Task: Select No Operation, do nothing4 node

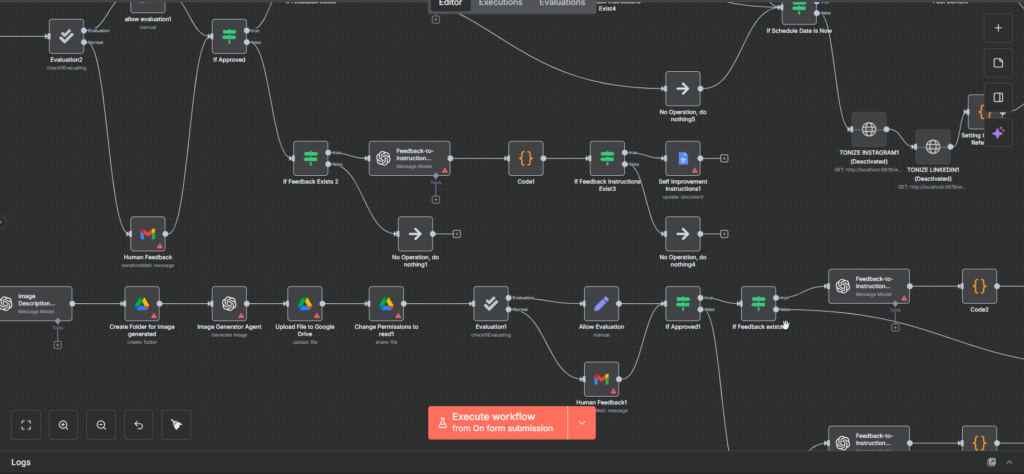Action: pyautogui.click(x=682, y=234)
